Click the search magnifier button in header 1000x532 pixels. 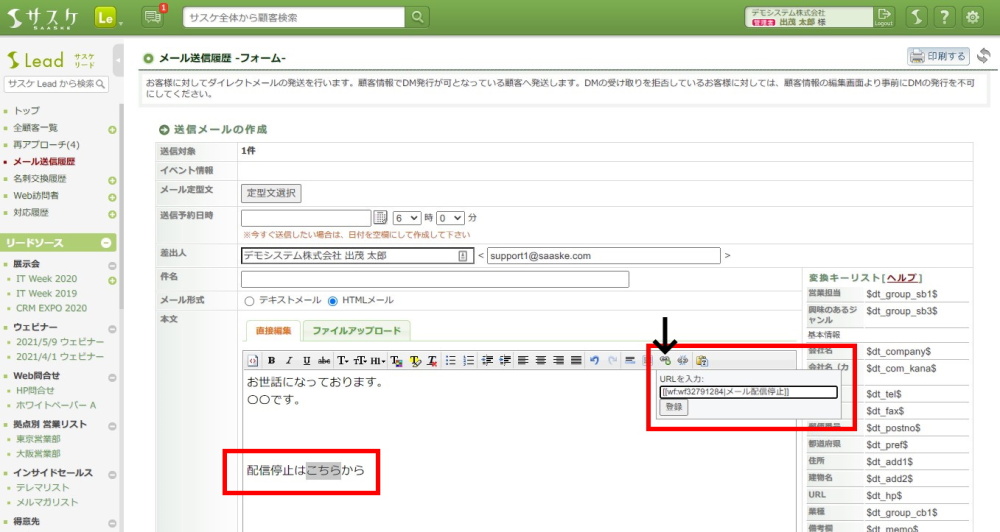[417, 17]
